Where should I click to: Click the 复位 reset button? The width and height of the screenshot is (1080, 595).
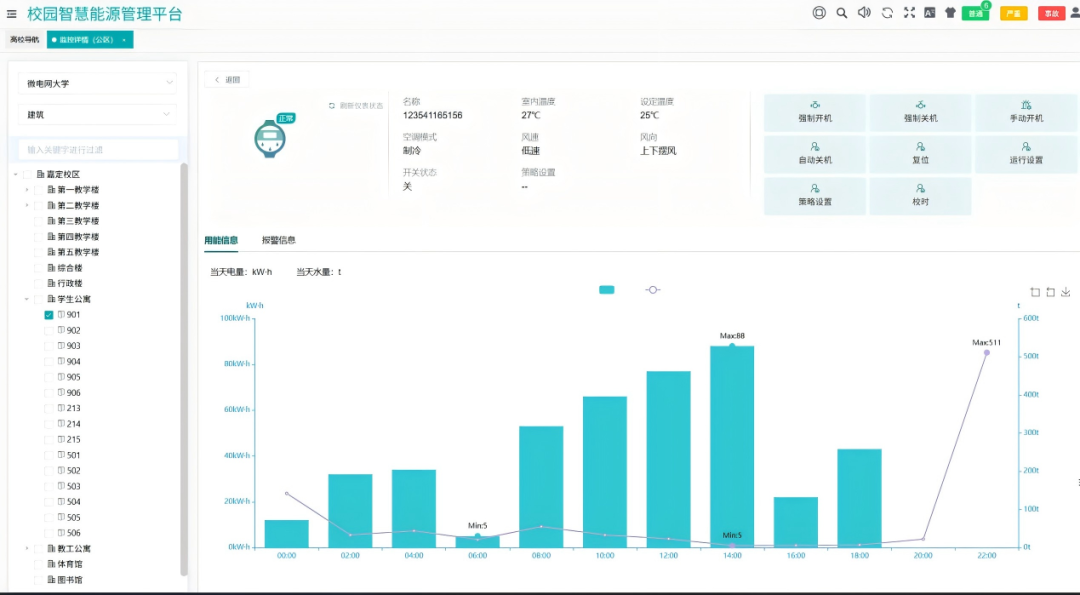click(x=920, y=154)
